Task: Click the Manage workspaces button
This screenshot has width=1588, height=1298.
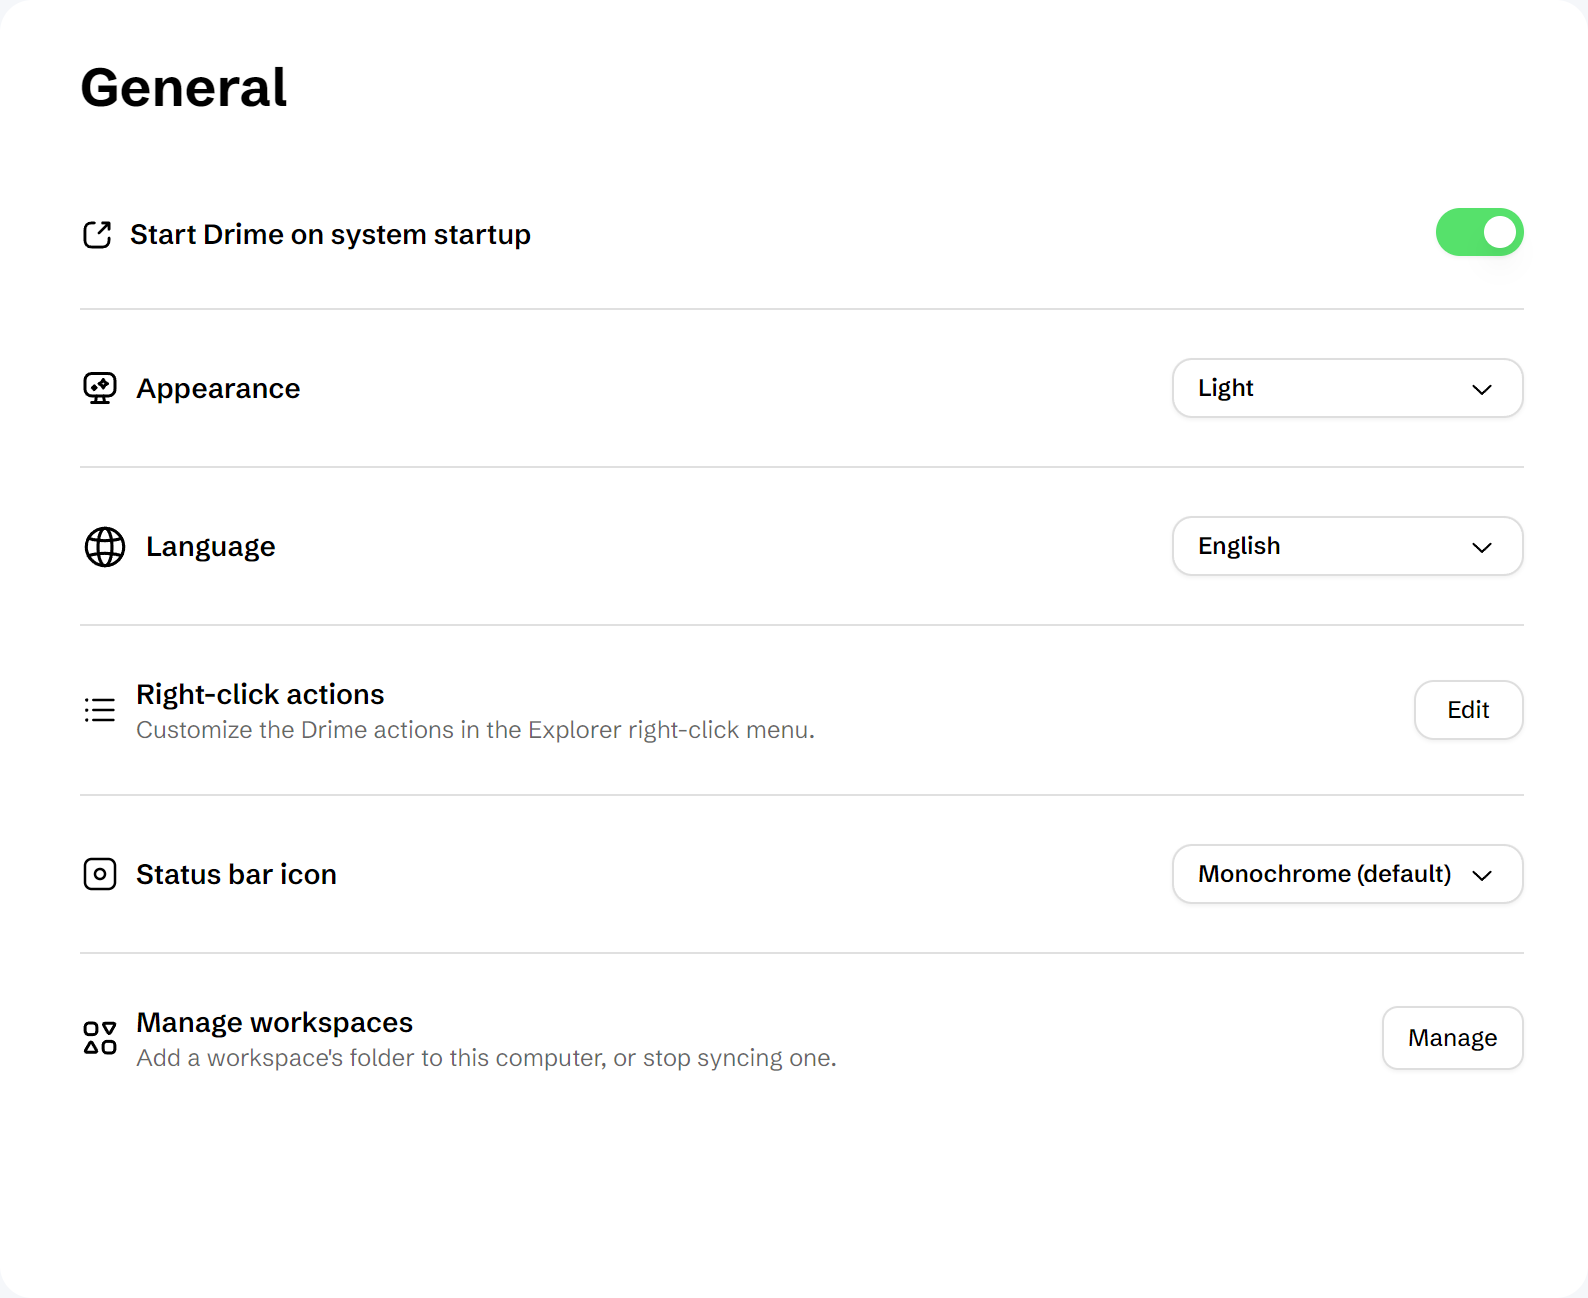Action: coord(1452,1038)
